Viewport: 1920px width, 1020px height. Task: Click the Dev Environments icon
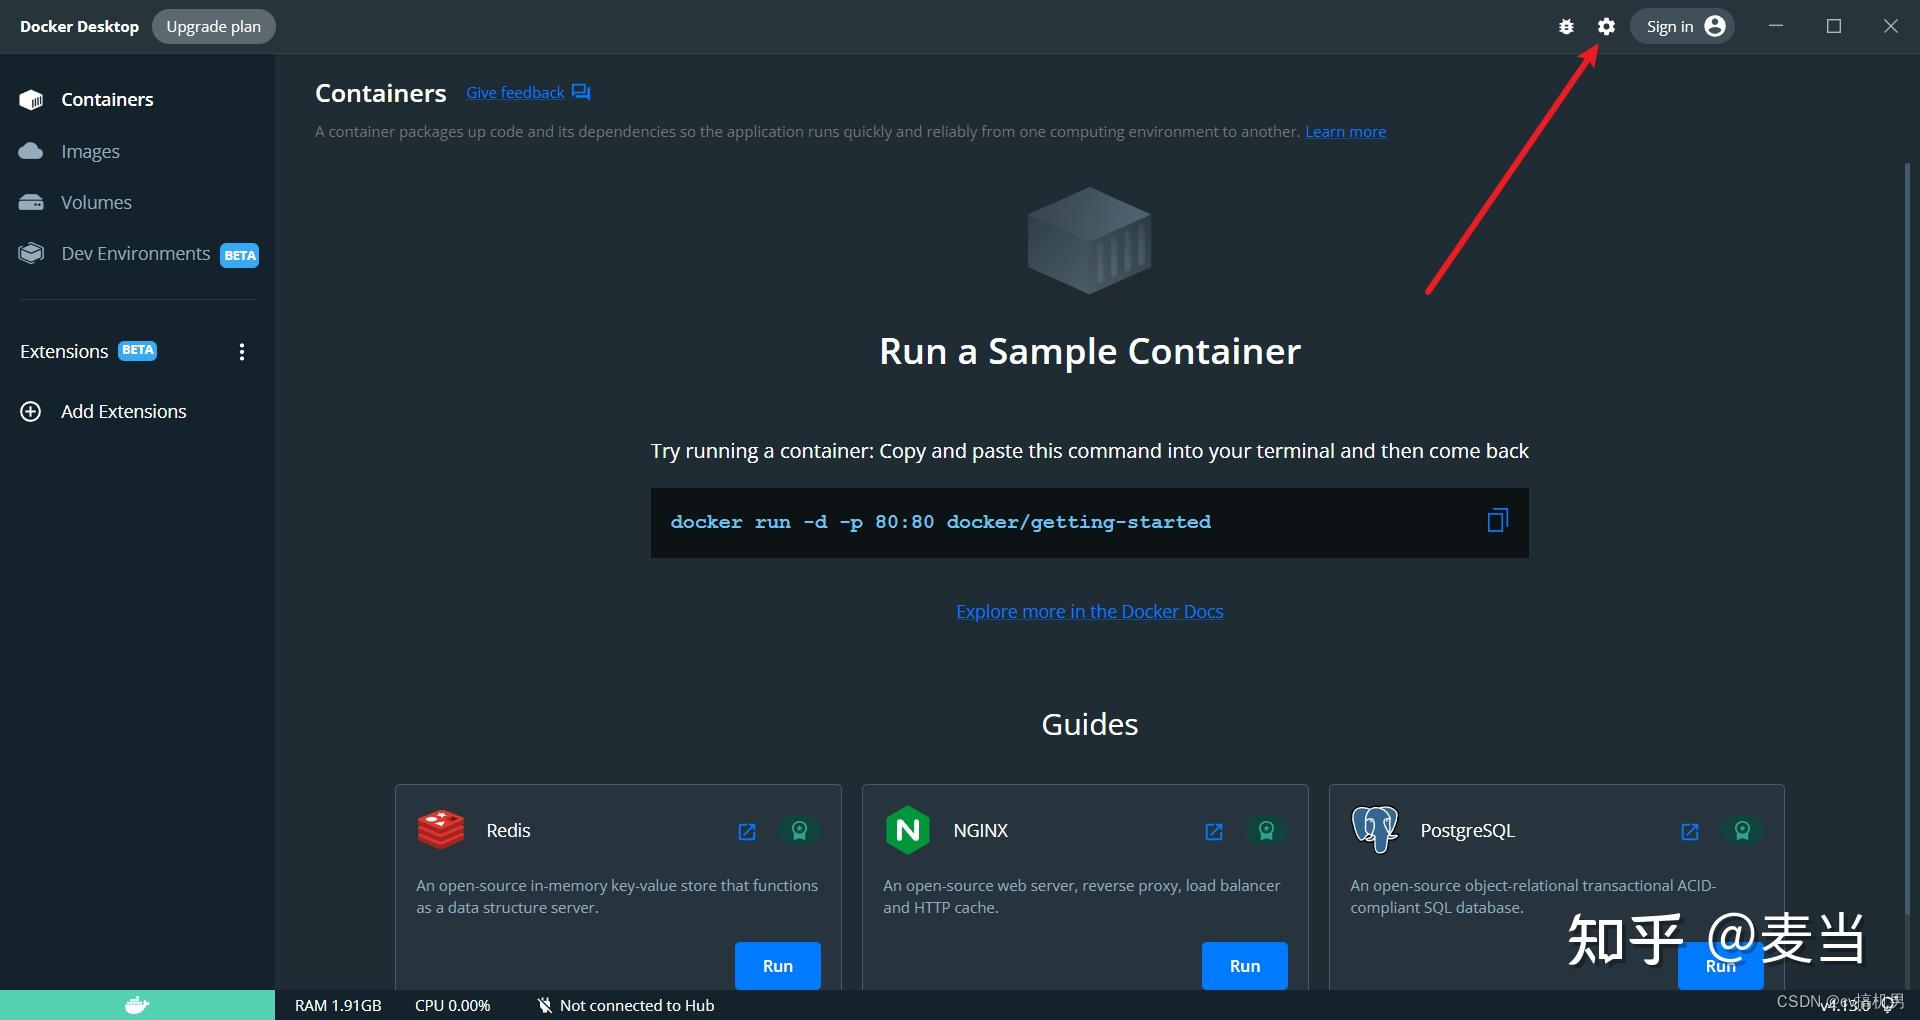pos(31,253)
